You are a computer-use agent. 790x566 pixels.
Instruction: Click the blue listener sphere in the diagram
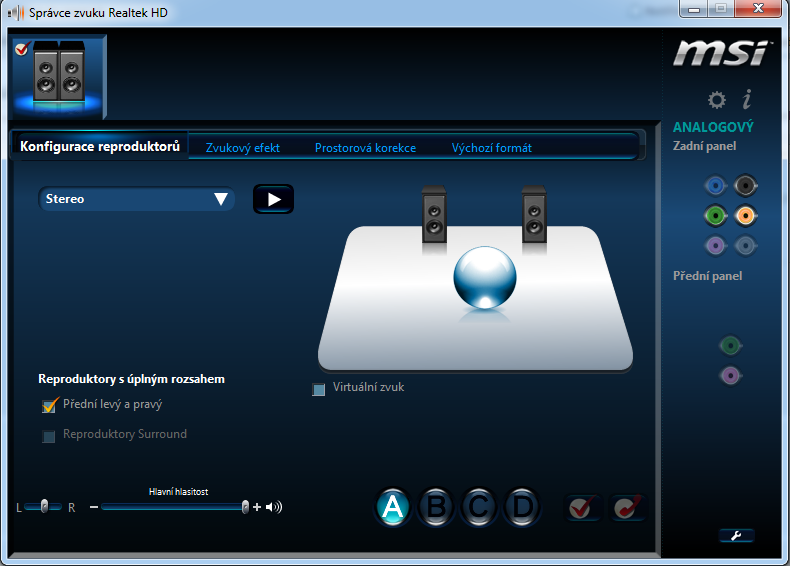[x=485, y=277]
